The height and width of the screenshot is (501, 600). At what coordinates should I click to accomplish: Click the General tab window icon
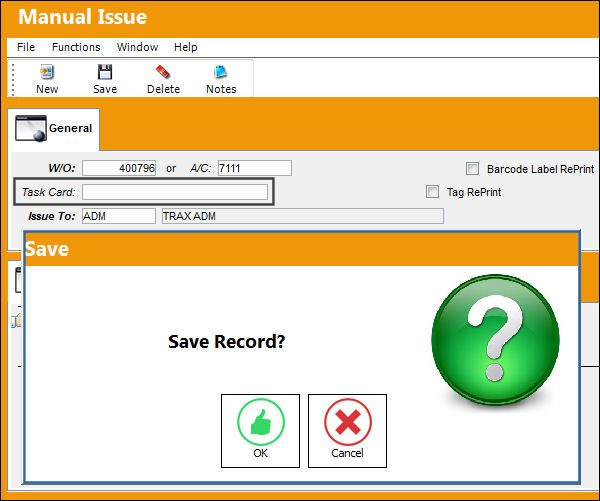(31, 129)
